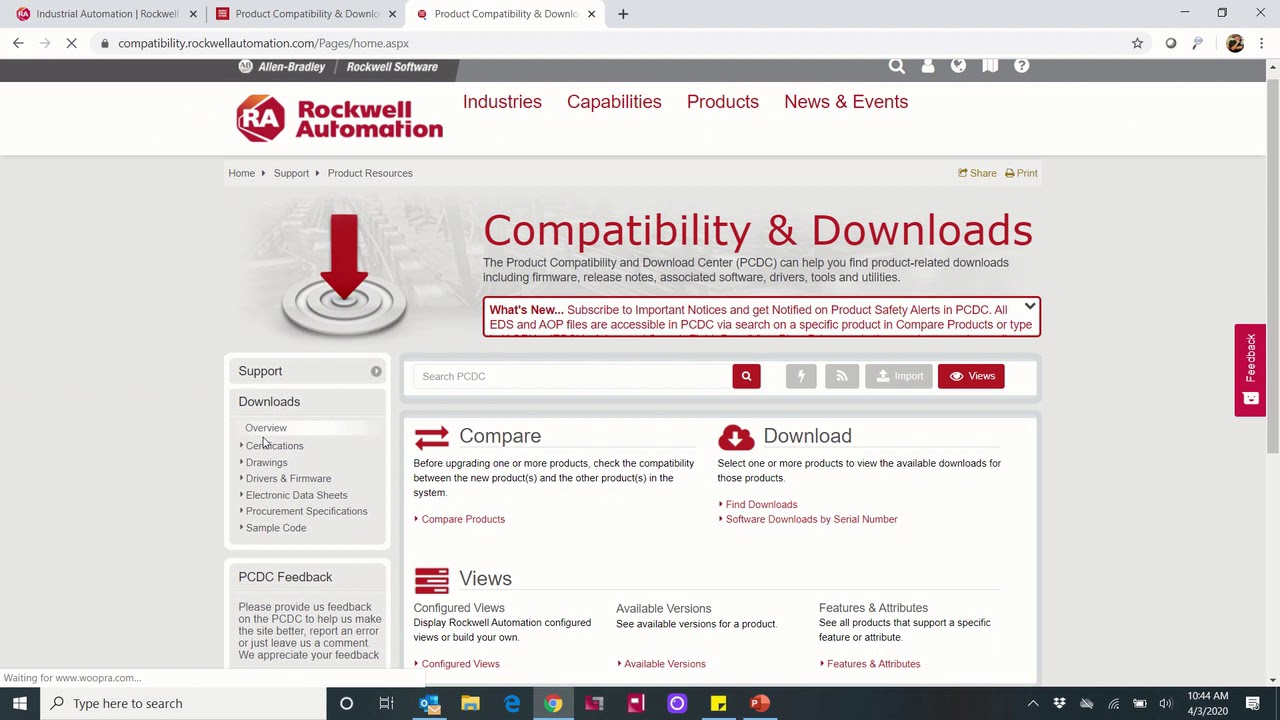Screen dimensions: 1280x720
Task: Click the Chrome profile avatar
Action: (1235, 43)
